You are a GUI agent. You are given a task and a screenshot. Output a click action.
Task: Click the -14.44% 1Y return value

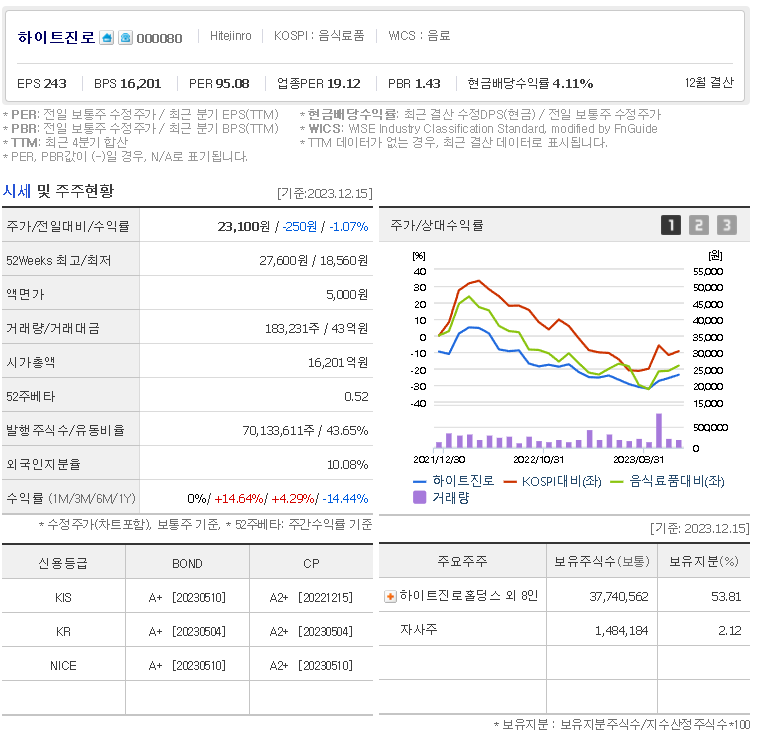[x=345, y=499]
